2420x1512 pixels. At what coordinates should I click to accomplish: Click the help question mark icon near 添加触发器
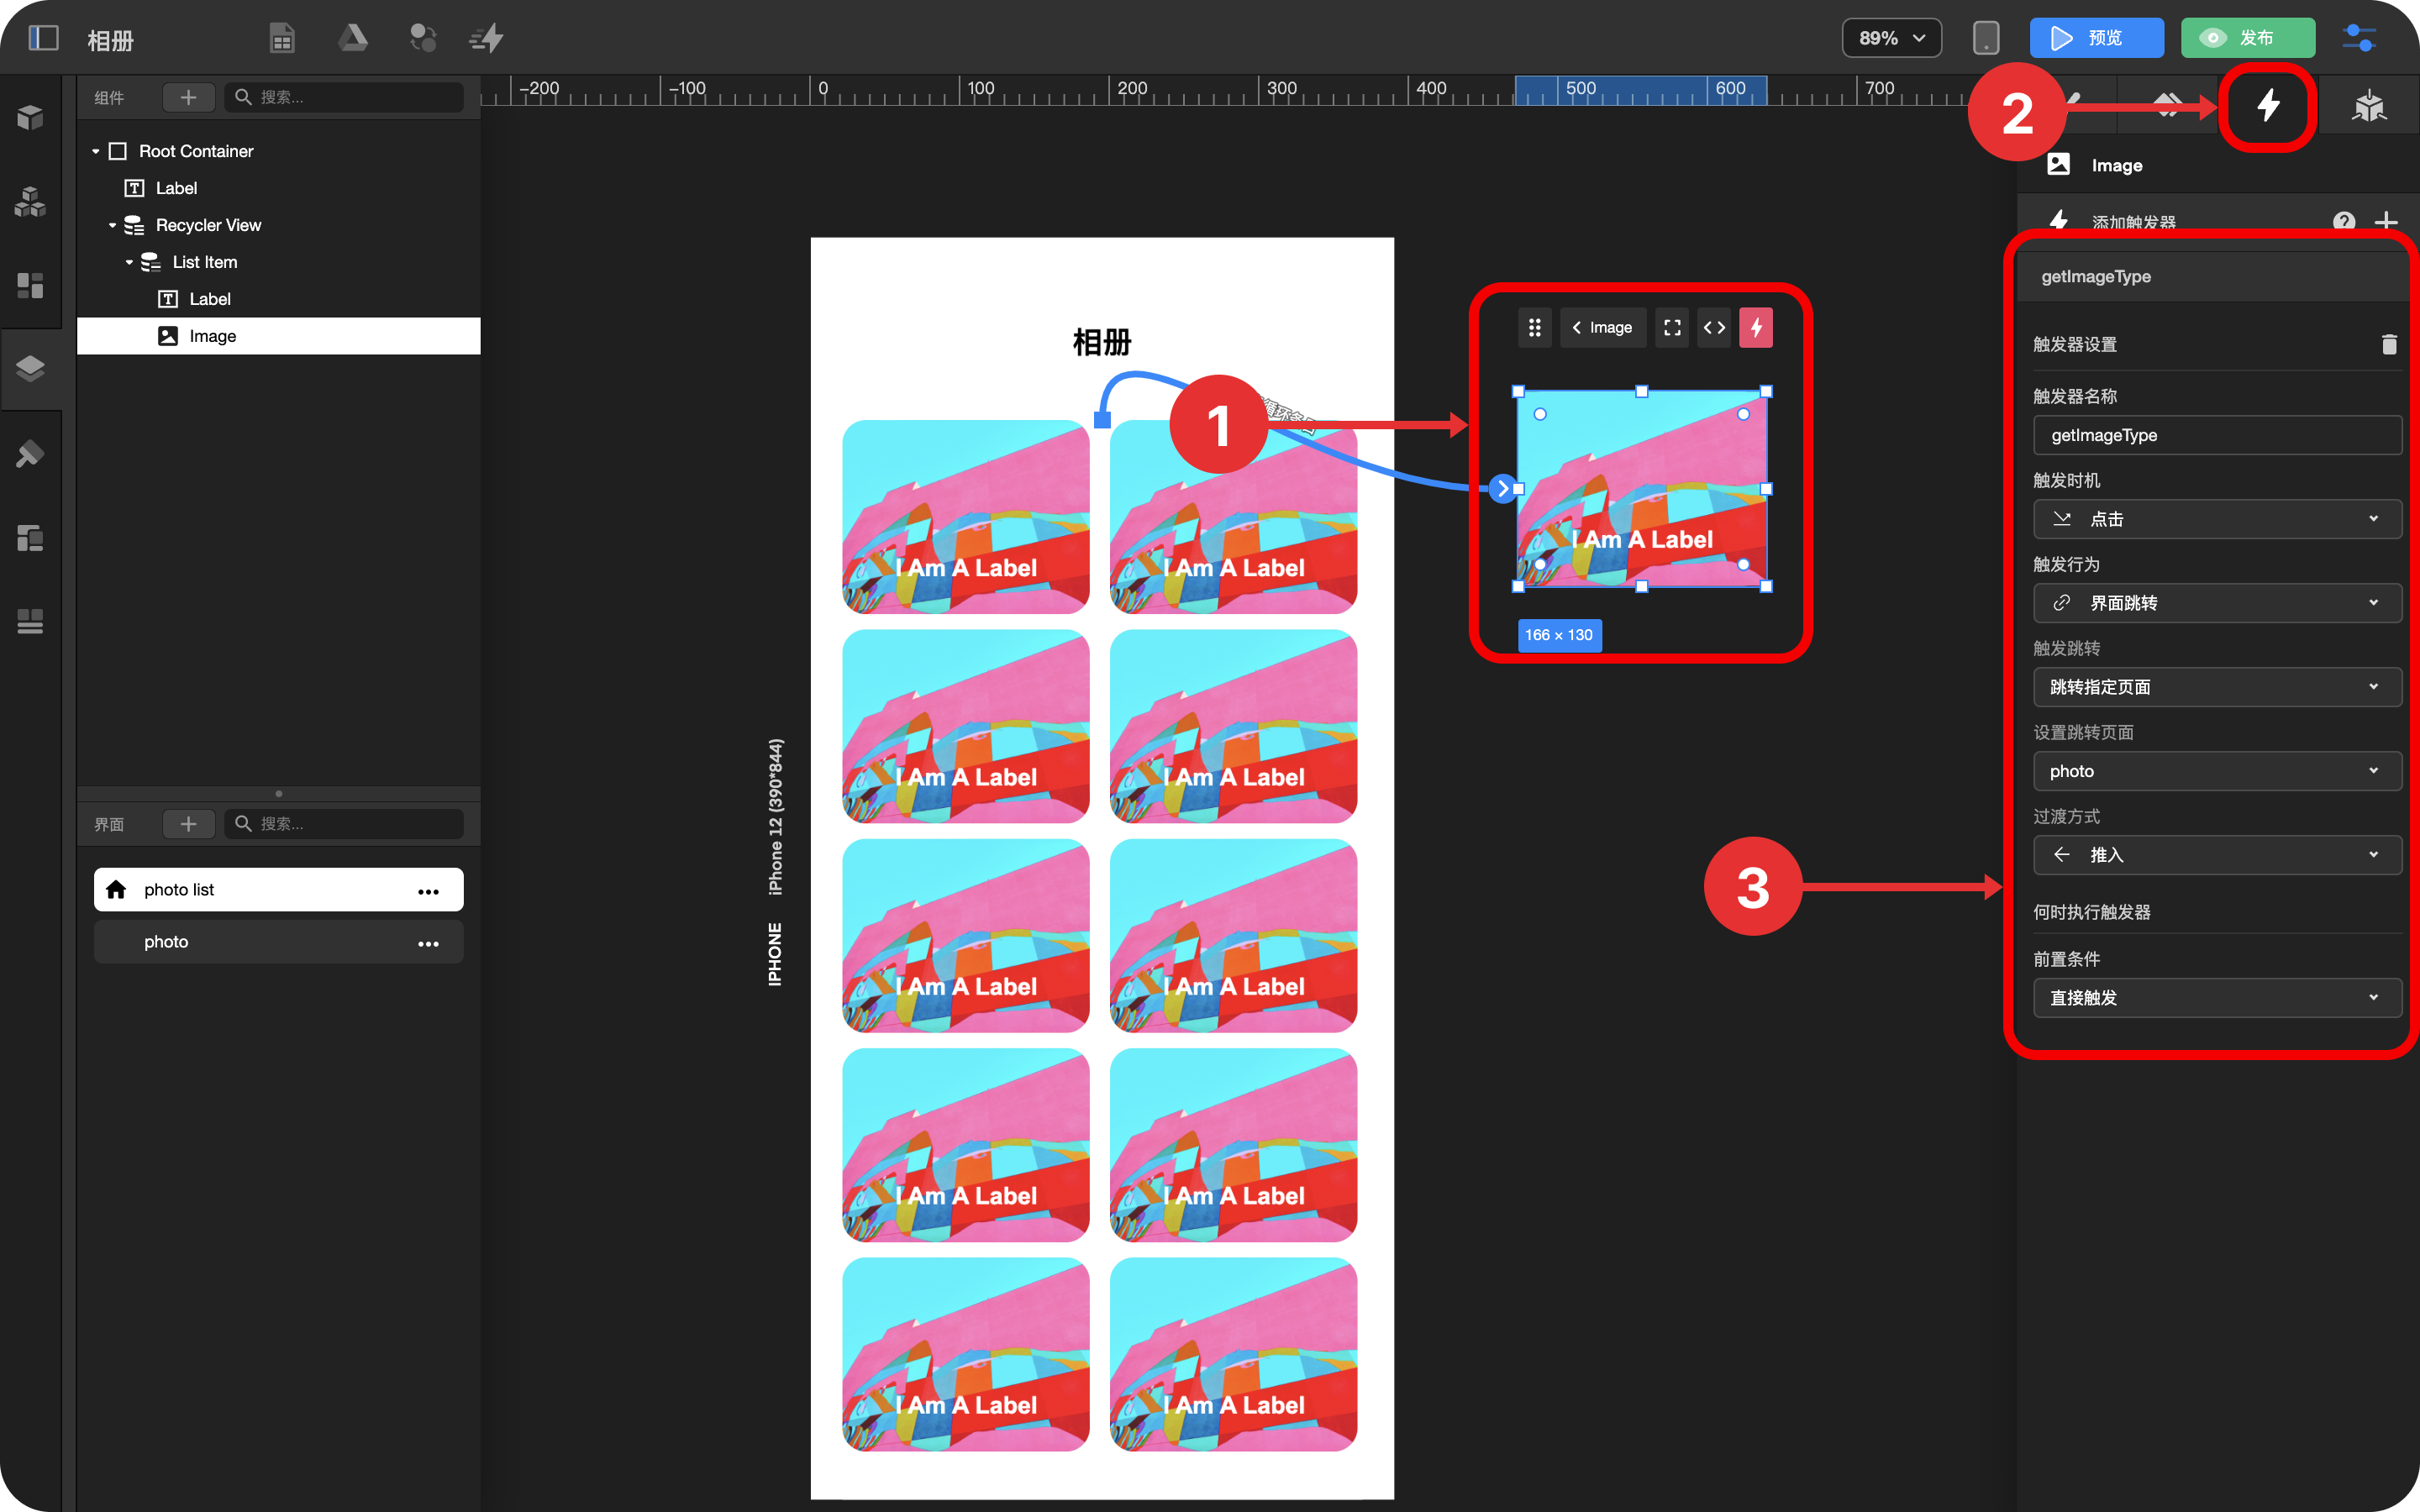pyautogui.click(x=2343, y=221)
